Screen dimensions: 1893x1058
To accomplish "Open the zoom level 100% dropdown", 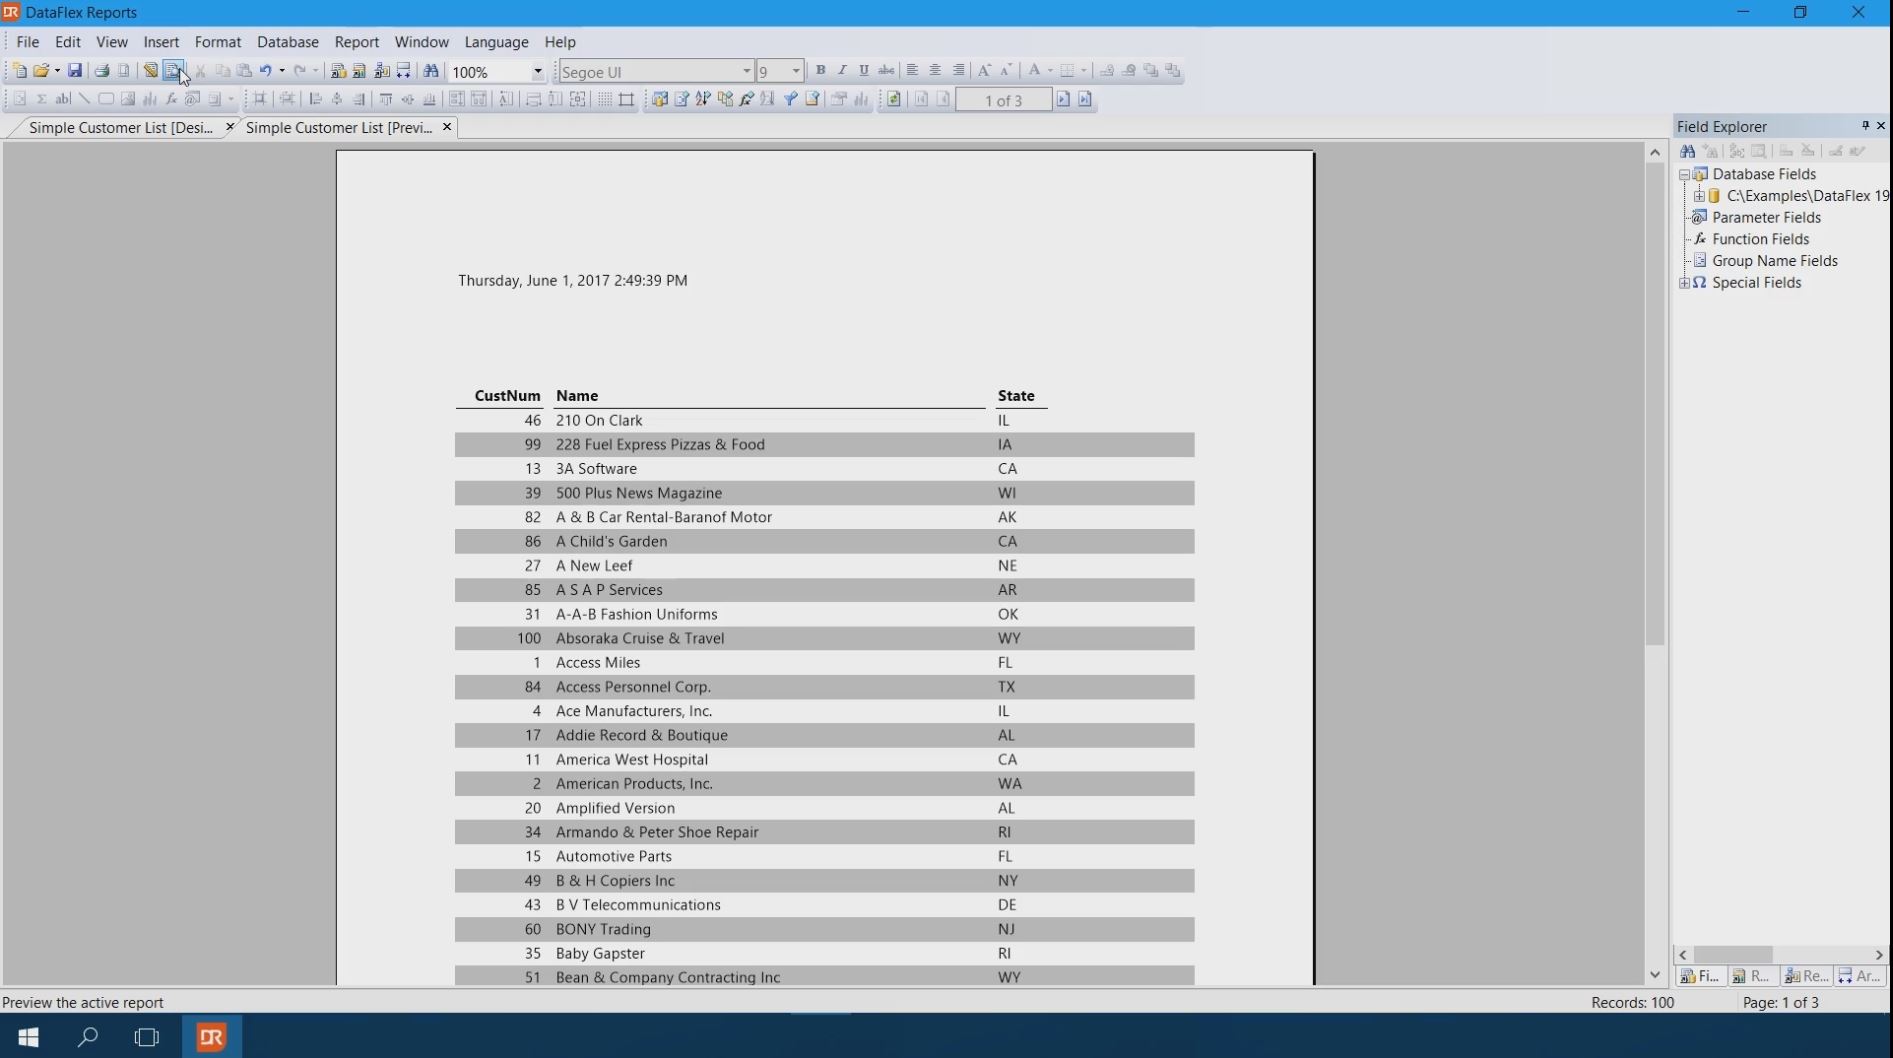I will 537,72.
